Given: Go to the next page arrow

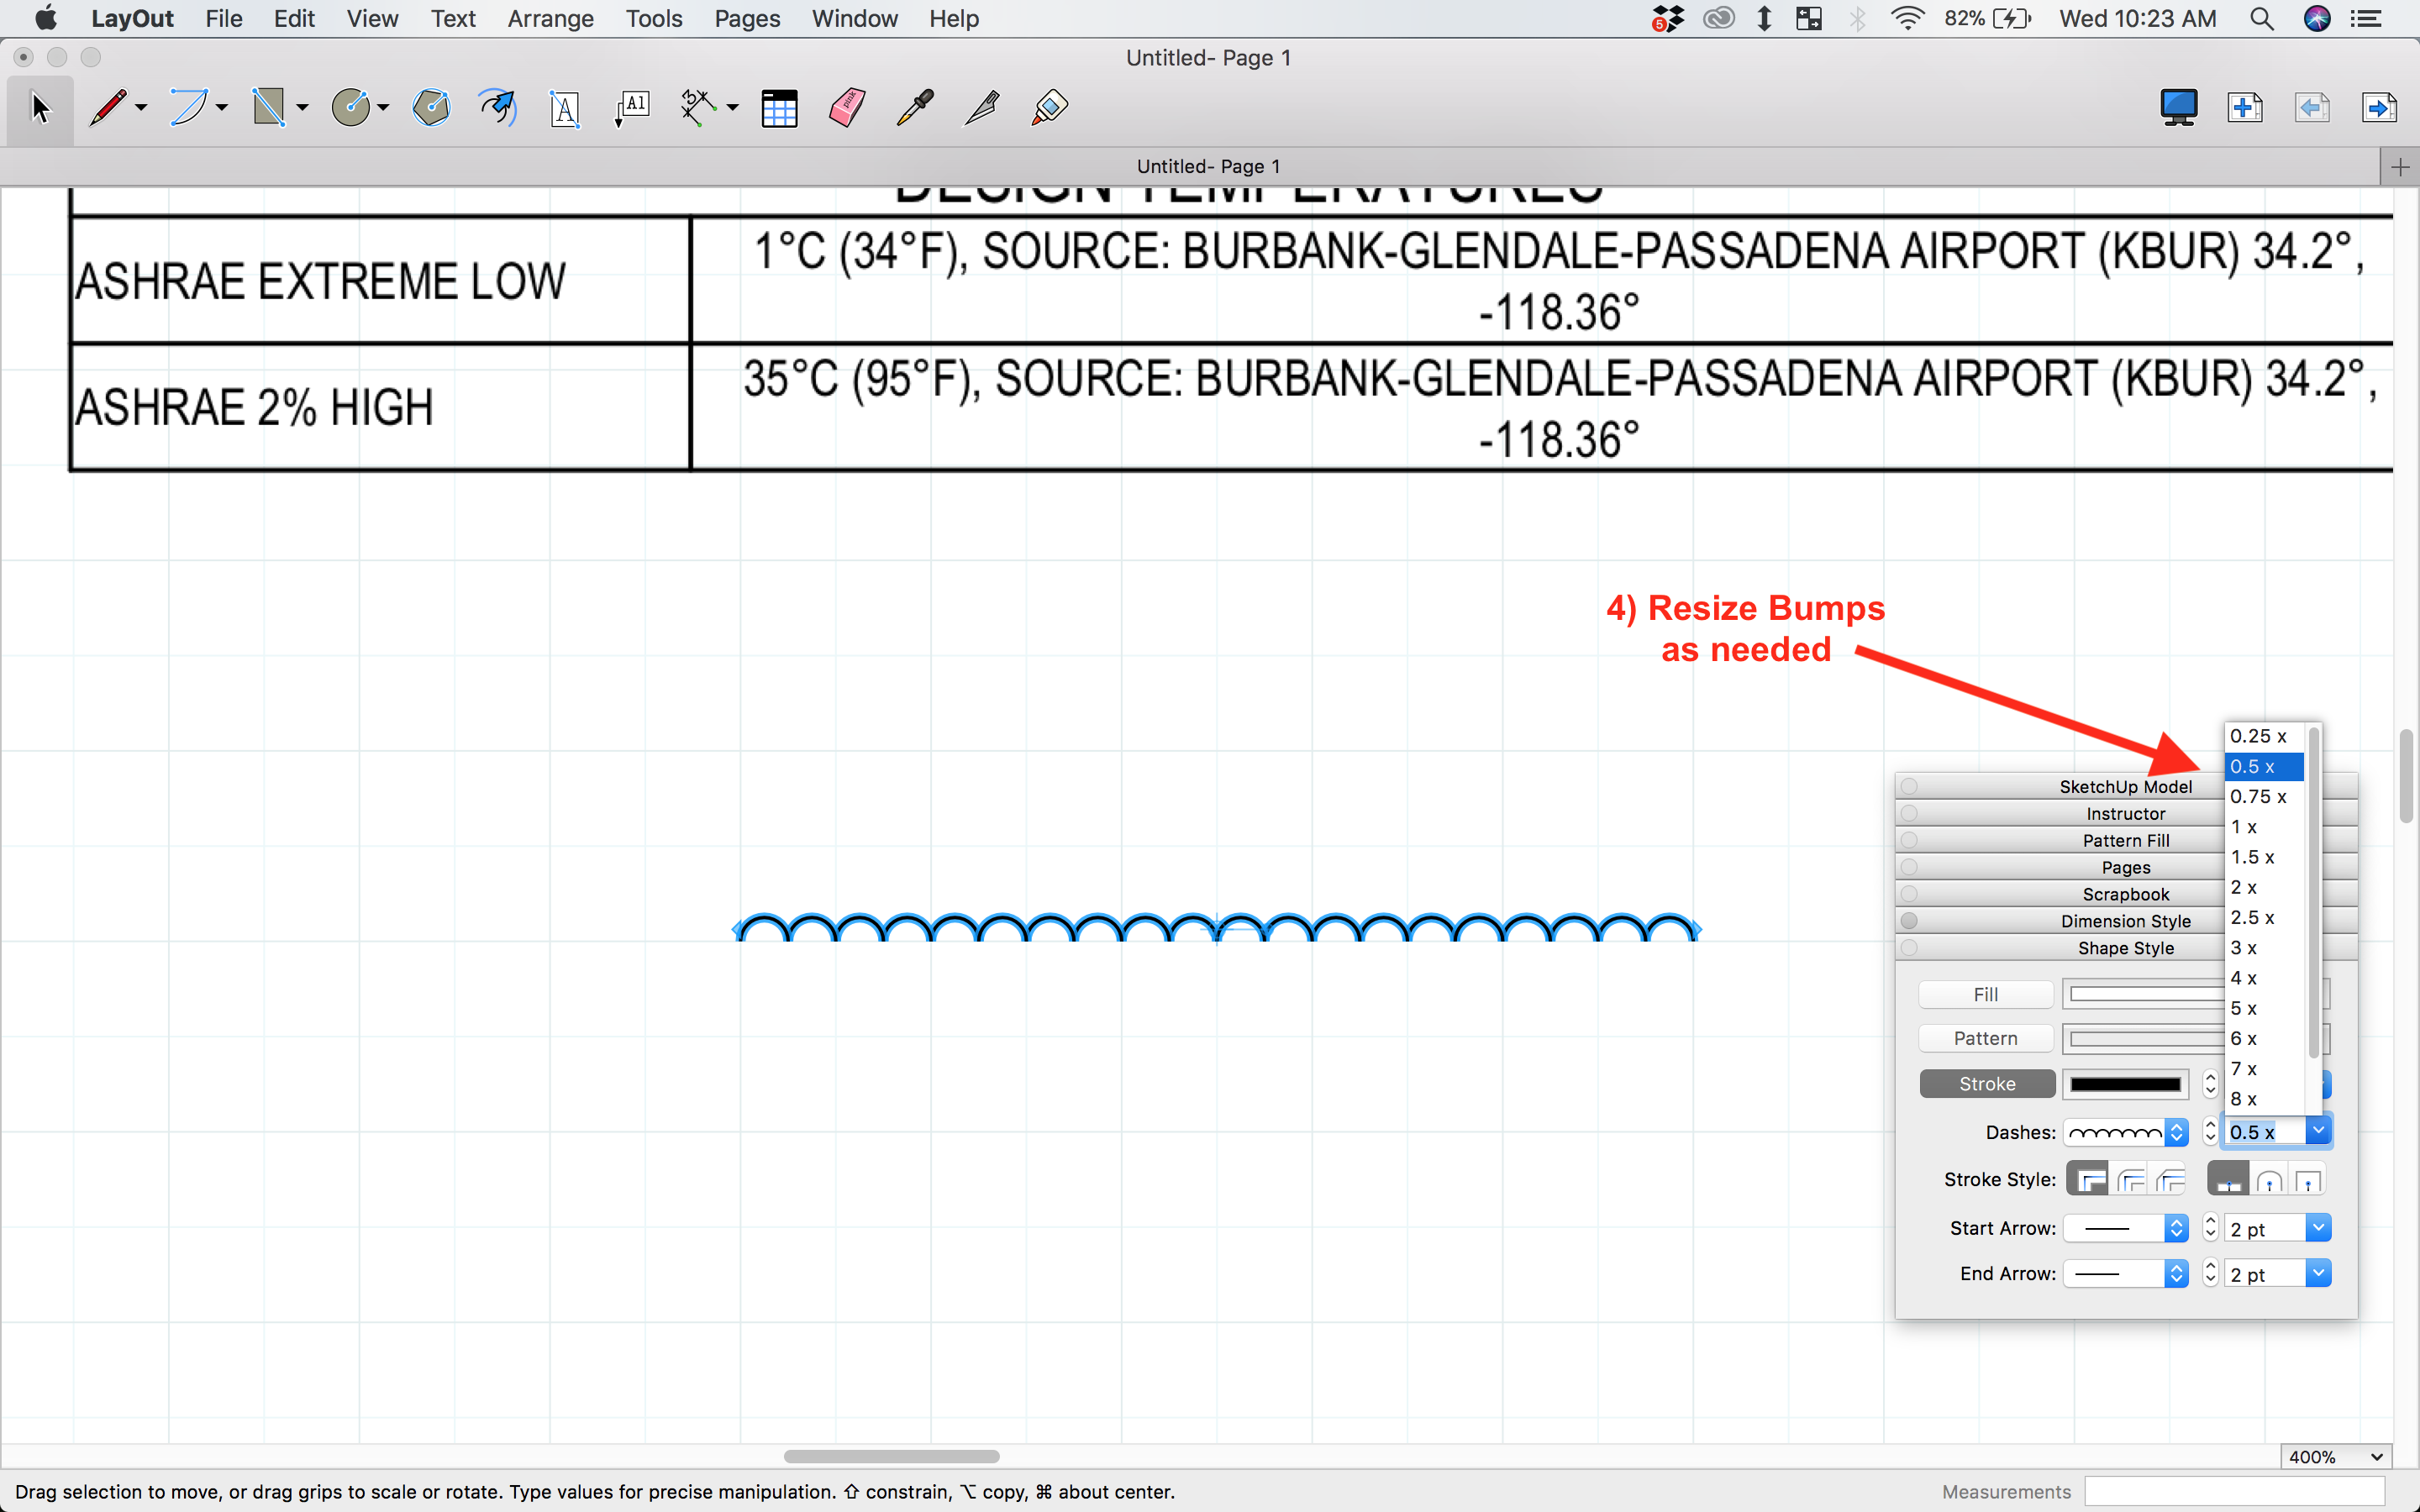Looking at the screenshot, I should click(x=2378, y=108).
